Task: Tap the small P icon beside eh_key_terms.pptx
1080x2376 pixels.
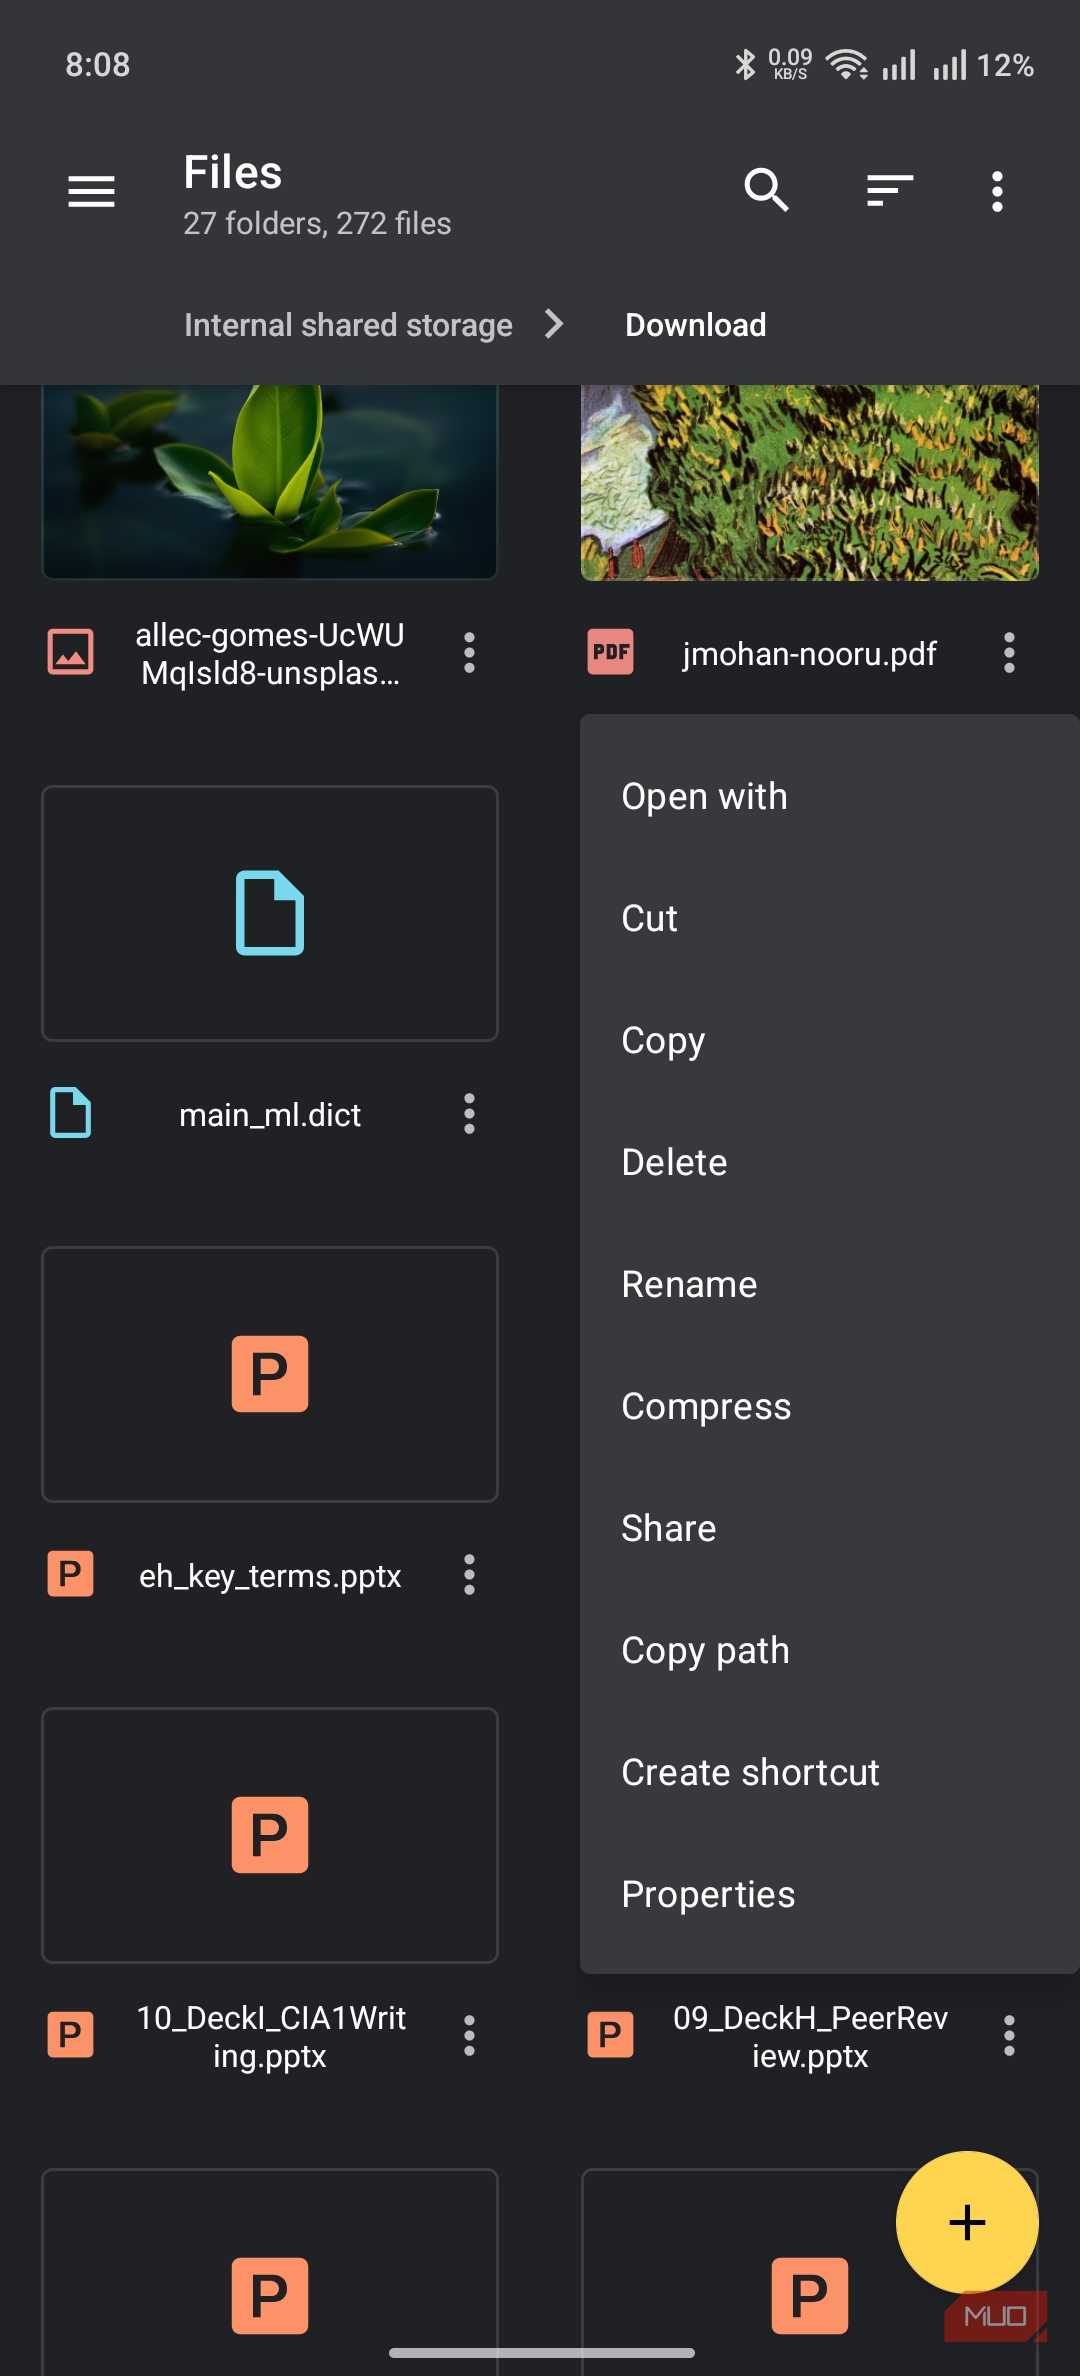Action: point(71,1574)
